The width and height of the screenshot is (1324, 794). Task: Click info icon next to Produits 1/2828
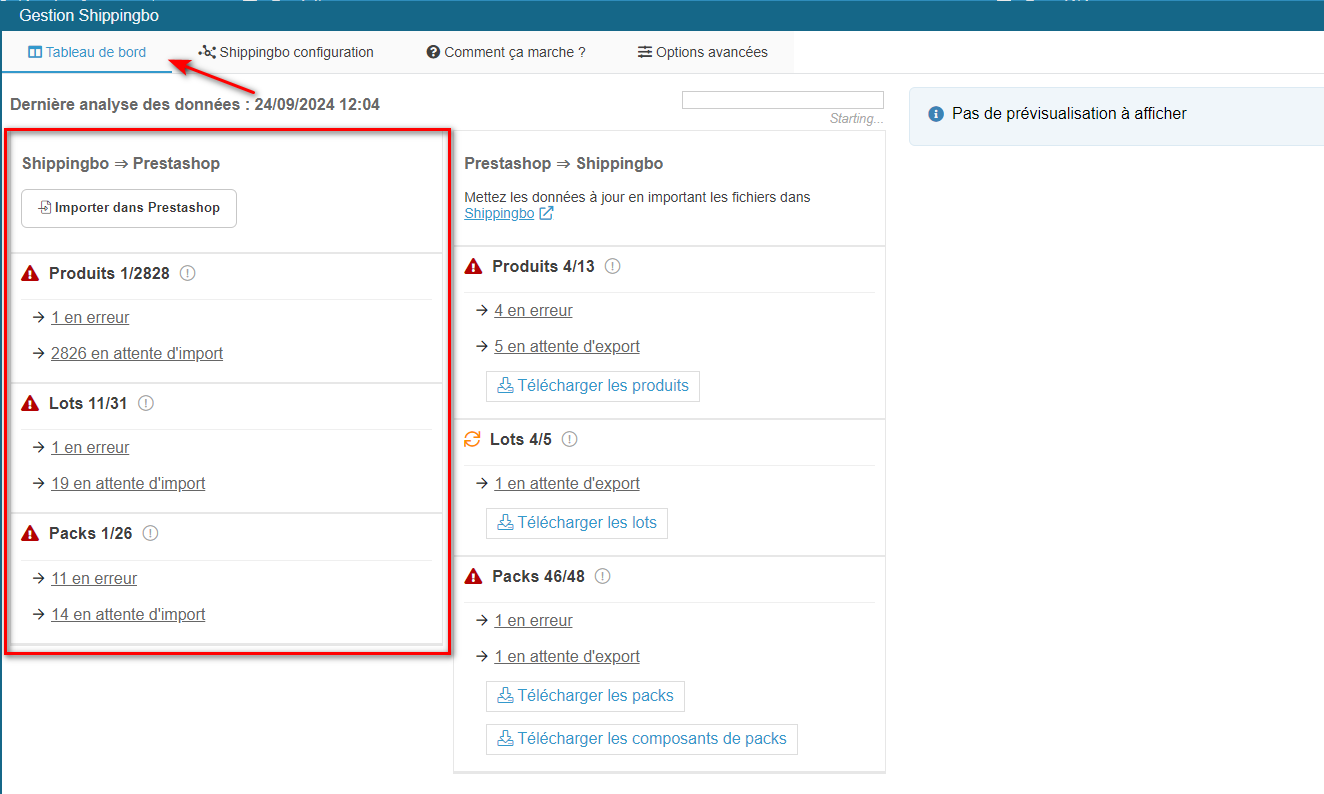(188, 273)
